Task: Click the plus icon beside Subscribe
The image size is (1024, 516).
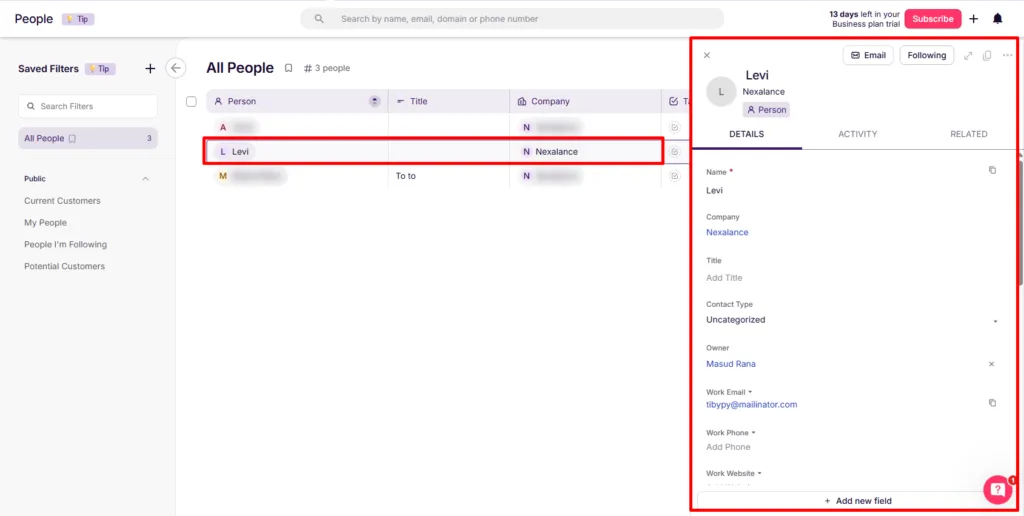Action: tap(974, 19)
